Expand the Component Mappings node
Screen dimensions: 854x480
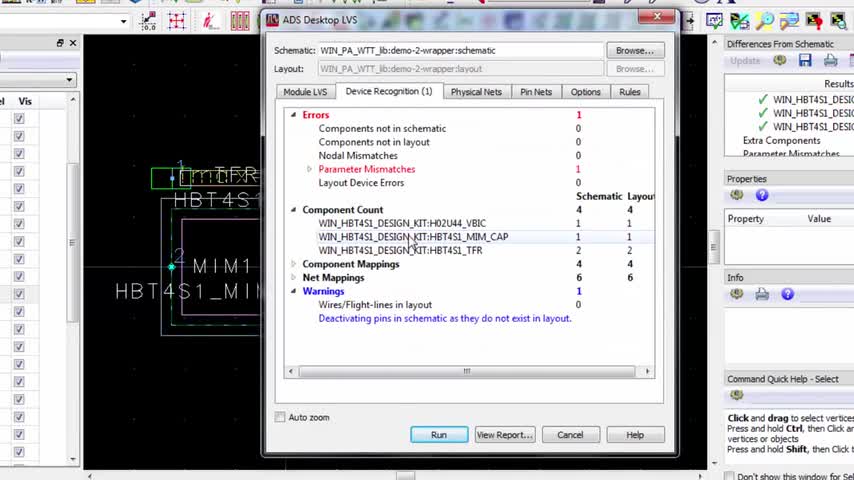coord(294,264)
